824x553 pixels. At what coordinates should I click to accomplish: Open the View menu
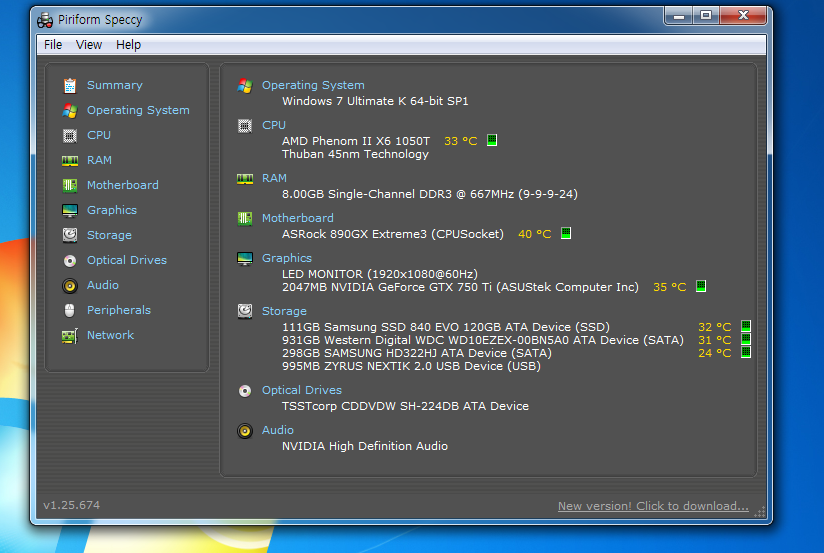89,45
